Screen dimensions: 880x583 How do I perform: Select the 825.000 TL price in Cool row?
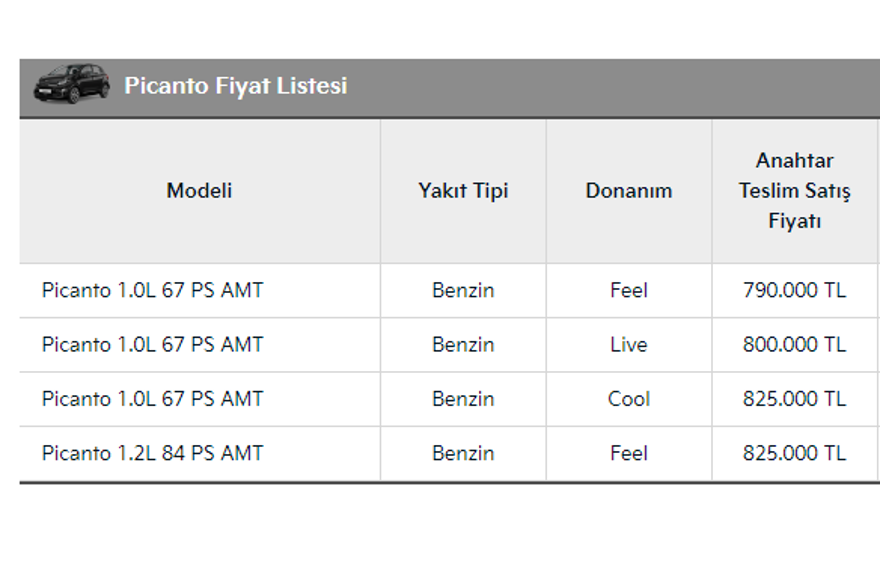pyautogui.click(x=794, y=399)
